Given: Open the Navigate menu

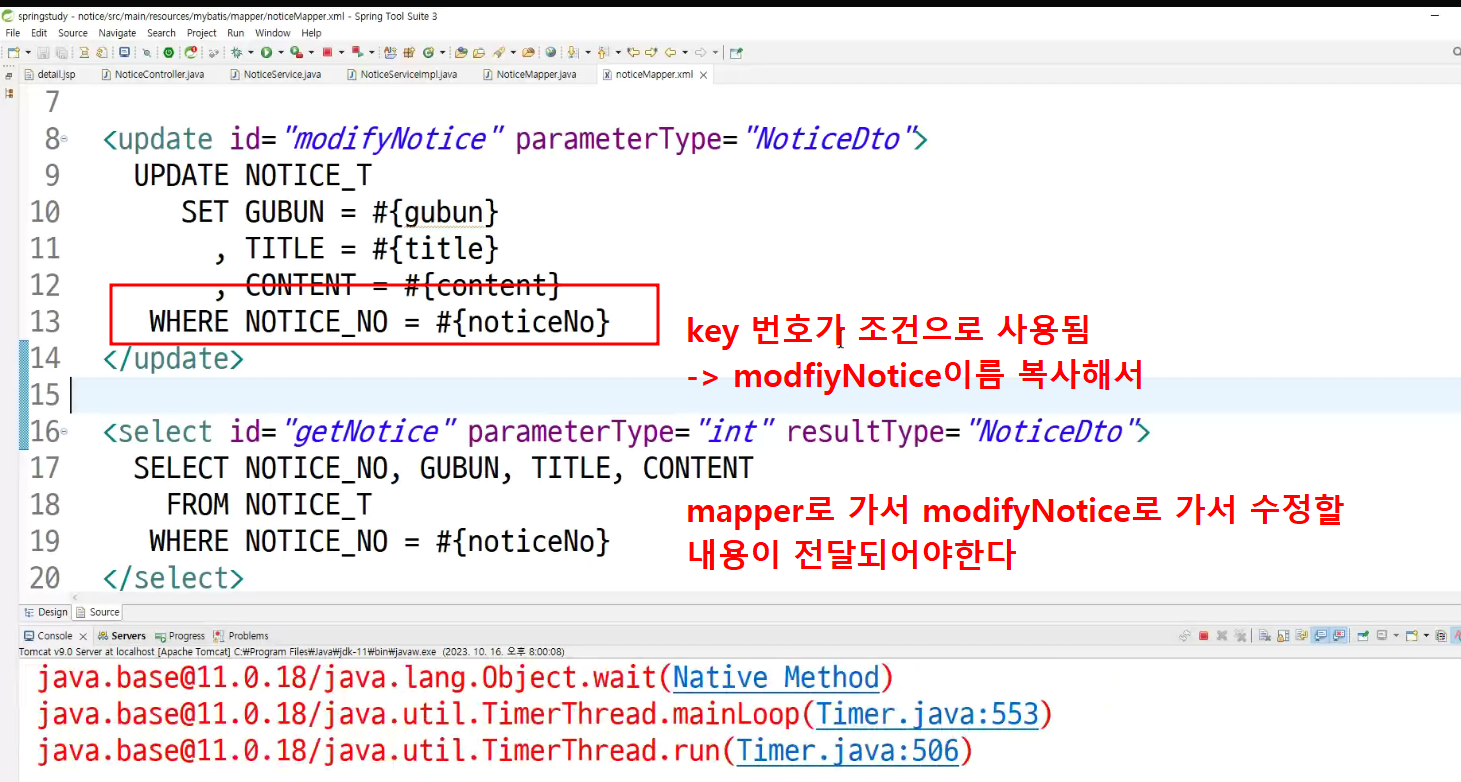Looking at the screenshot, I should (117, 33).
